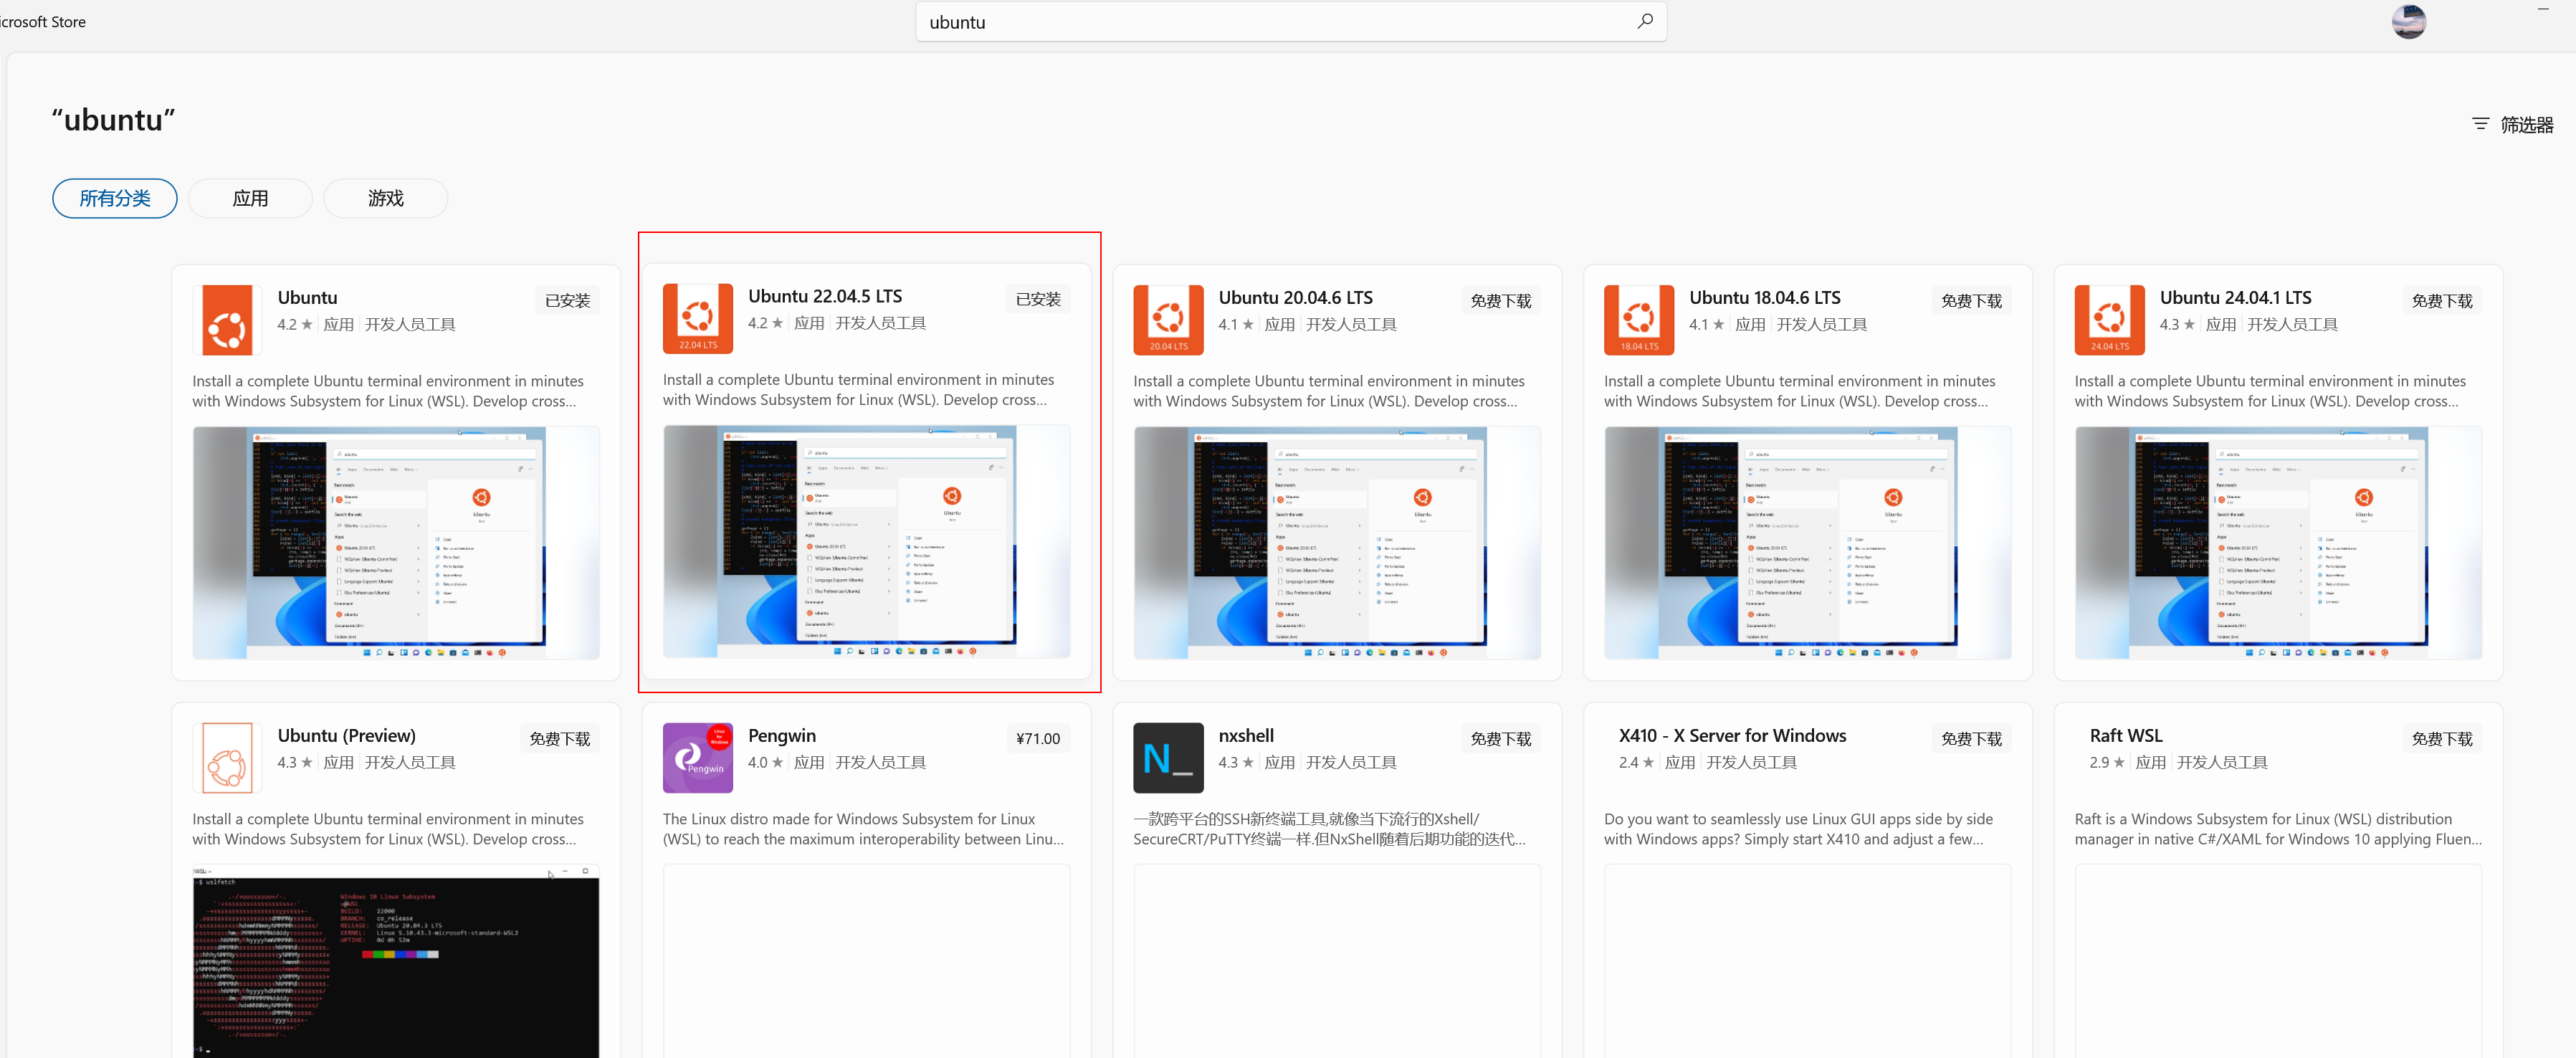Click the nxshell N_ app icon
2576x1058 pixels.
point(1168,758)
